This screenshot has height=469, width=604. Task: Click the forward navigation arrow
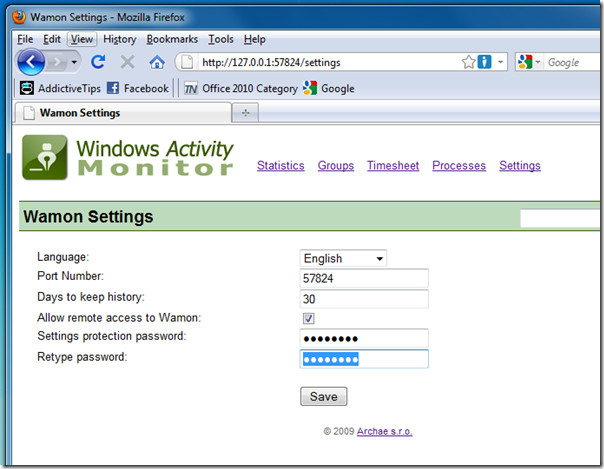coord(57,62)
